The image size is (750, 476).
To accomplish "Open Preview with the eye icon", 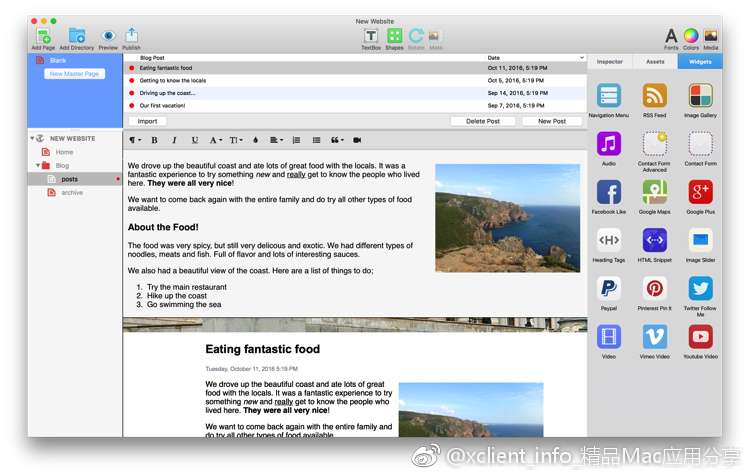I will point(108,36).
